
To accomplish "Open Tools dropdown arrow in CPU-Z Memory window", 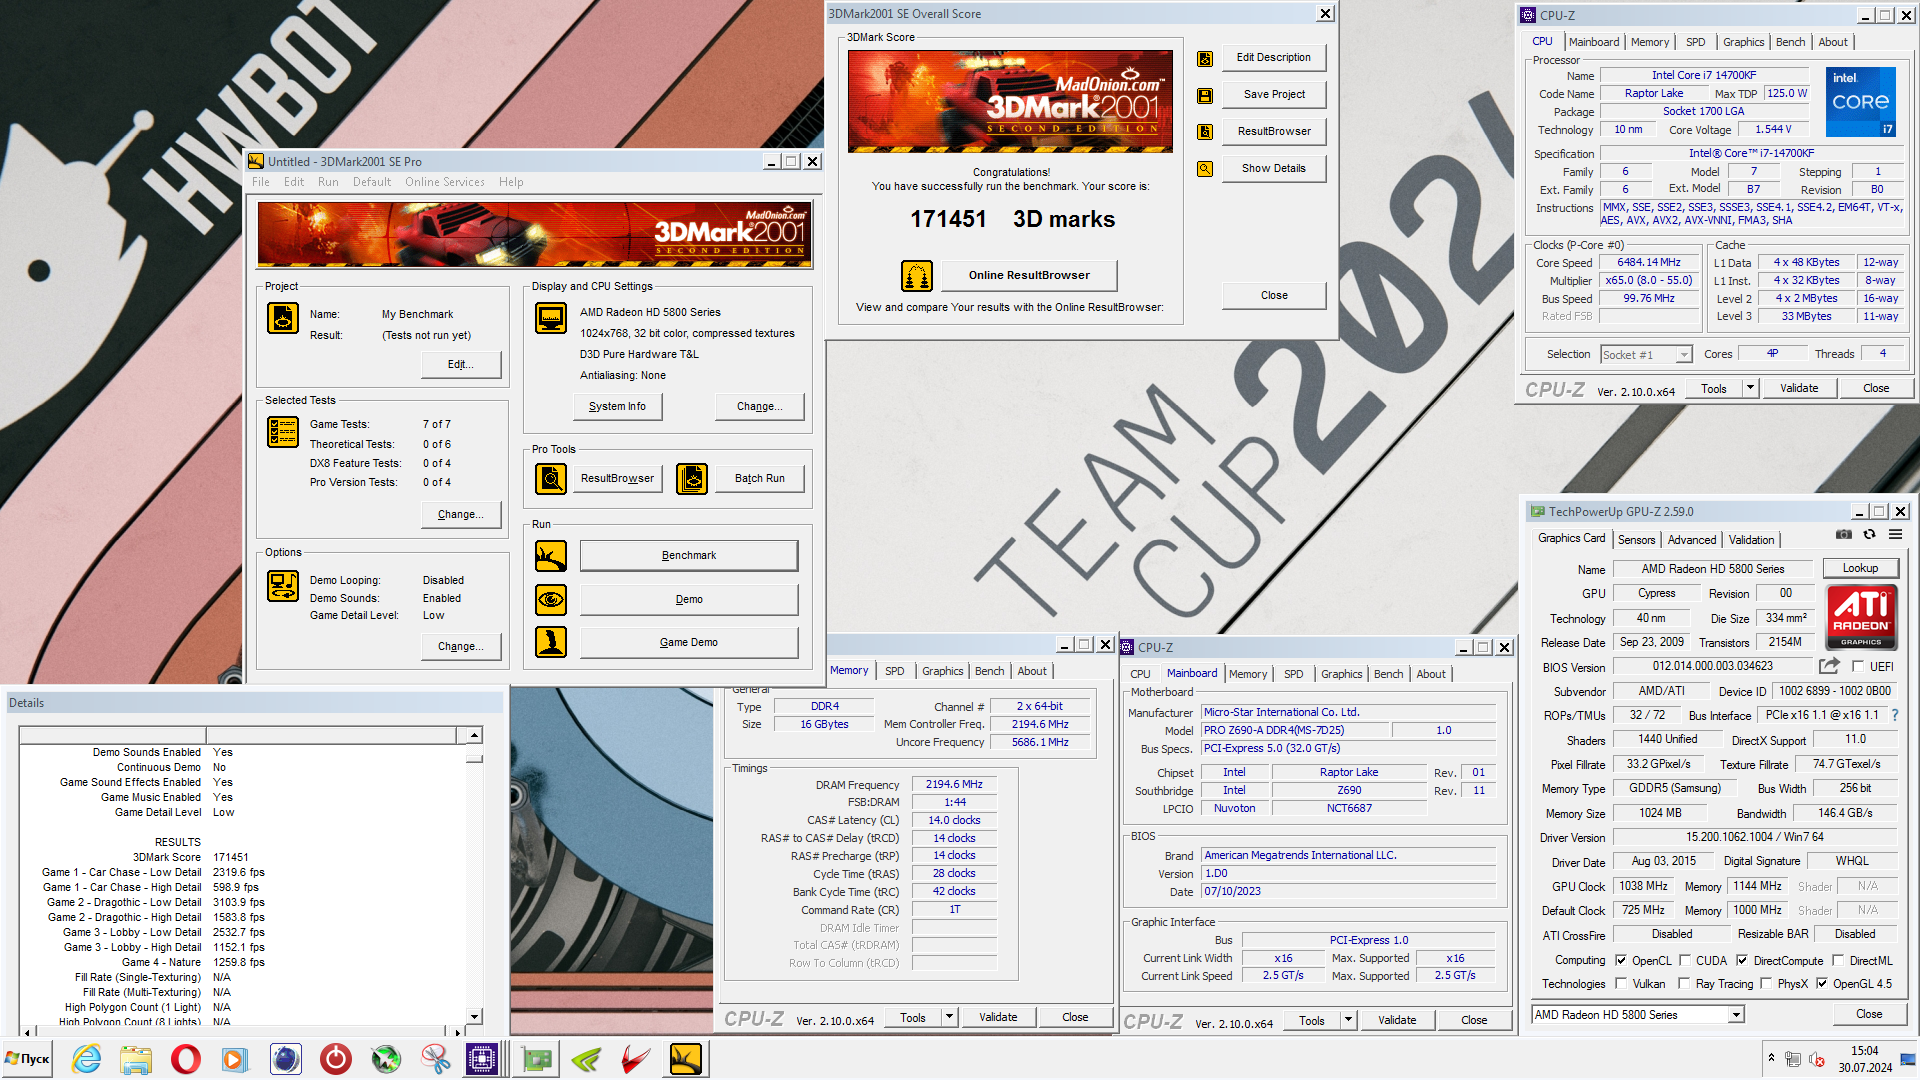I will coord(949,1017).
